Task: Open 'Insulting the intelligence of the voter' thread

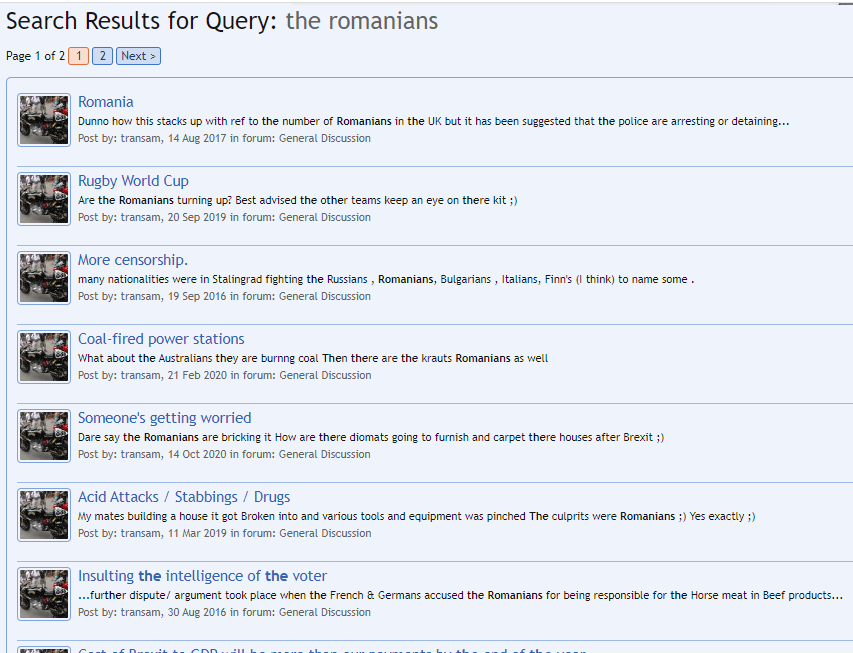Action: (202, 576)
